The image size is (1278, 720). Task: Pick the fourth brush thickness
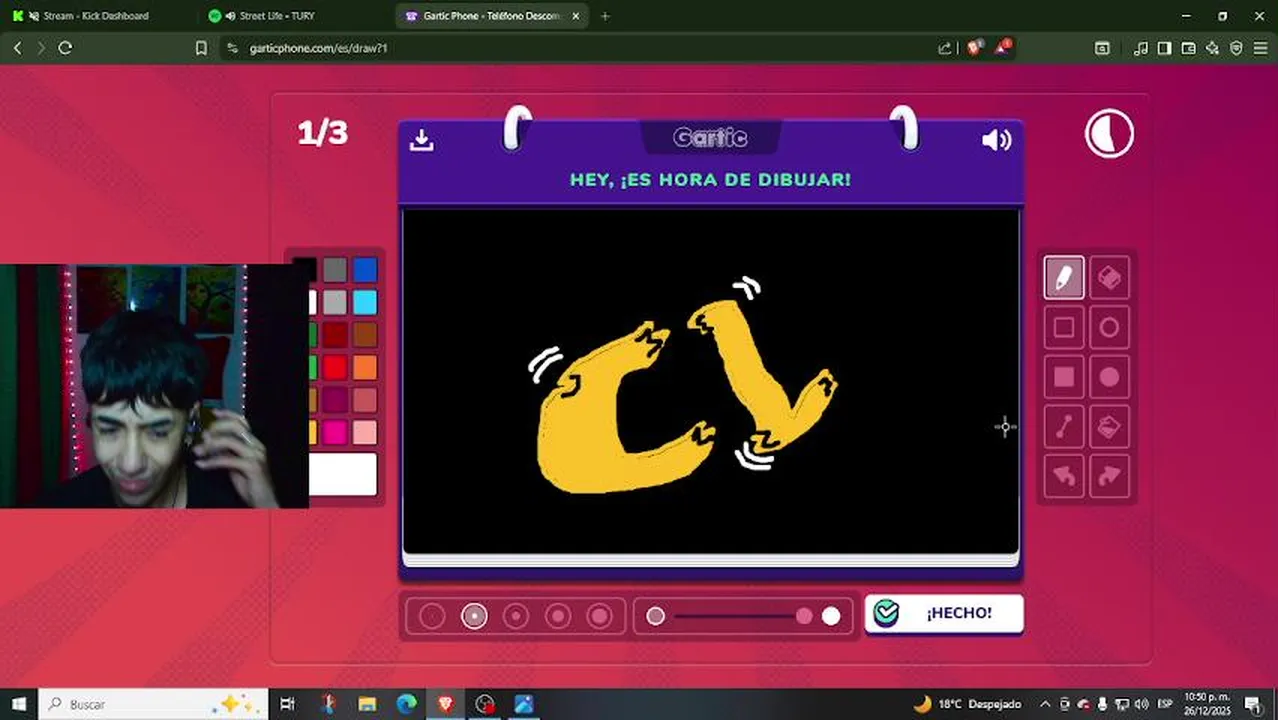[558, 616]
